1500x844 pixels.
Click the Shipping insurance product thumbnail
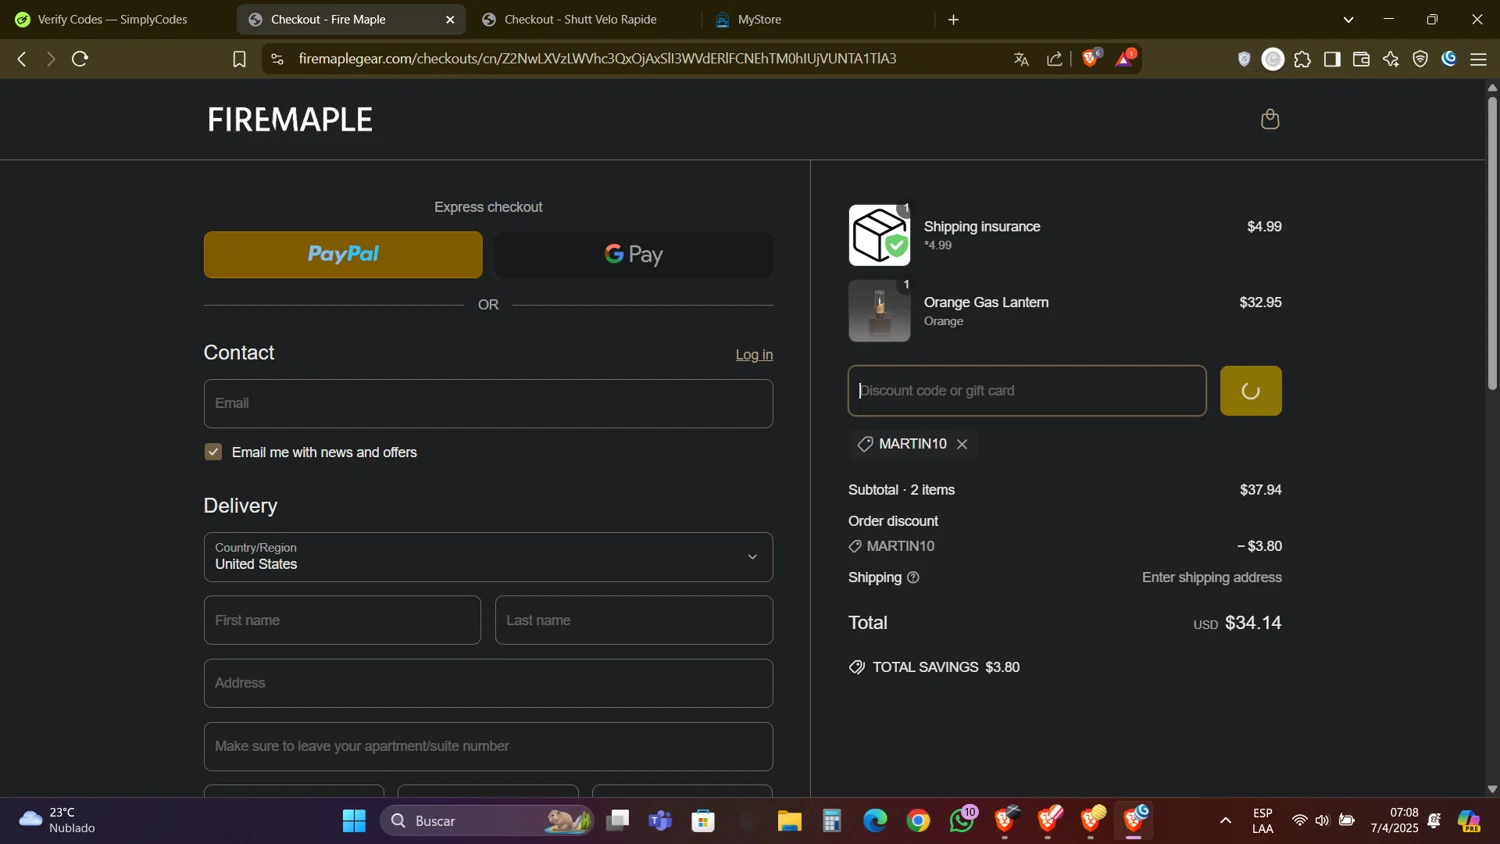click(879, 235)
